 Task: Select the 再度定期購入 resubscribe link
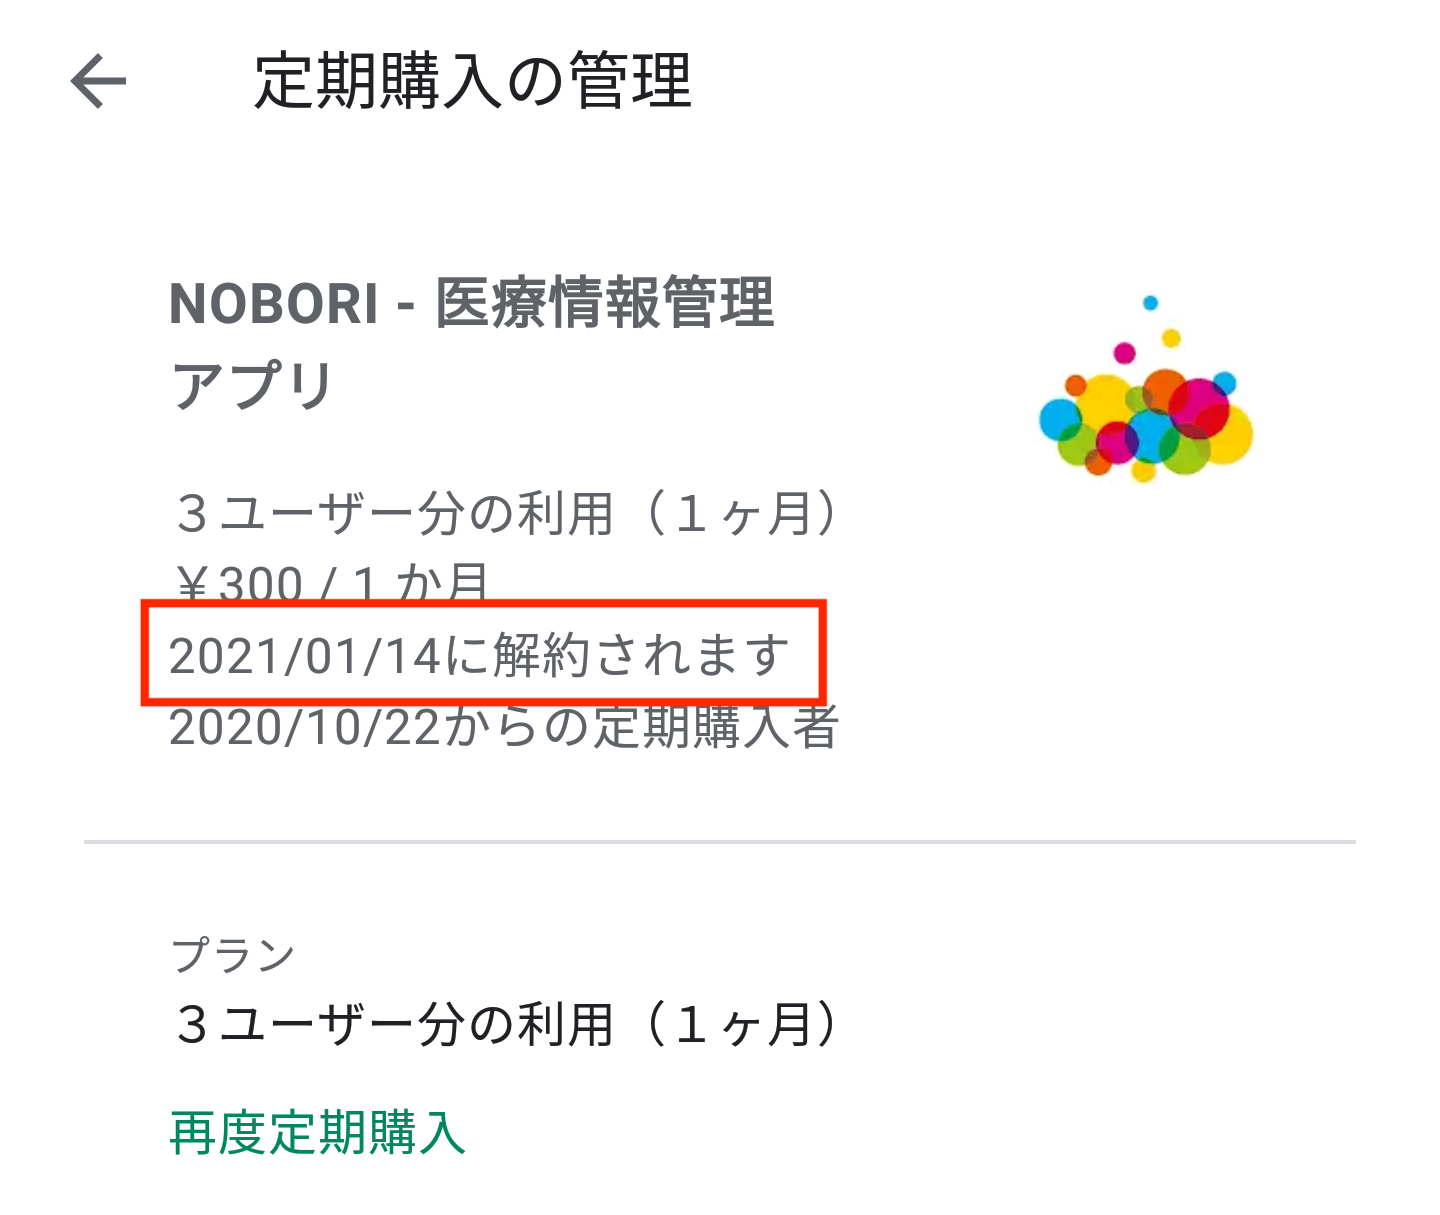click(318, 1134)
